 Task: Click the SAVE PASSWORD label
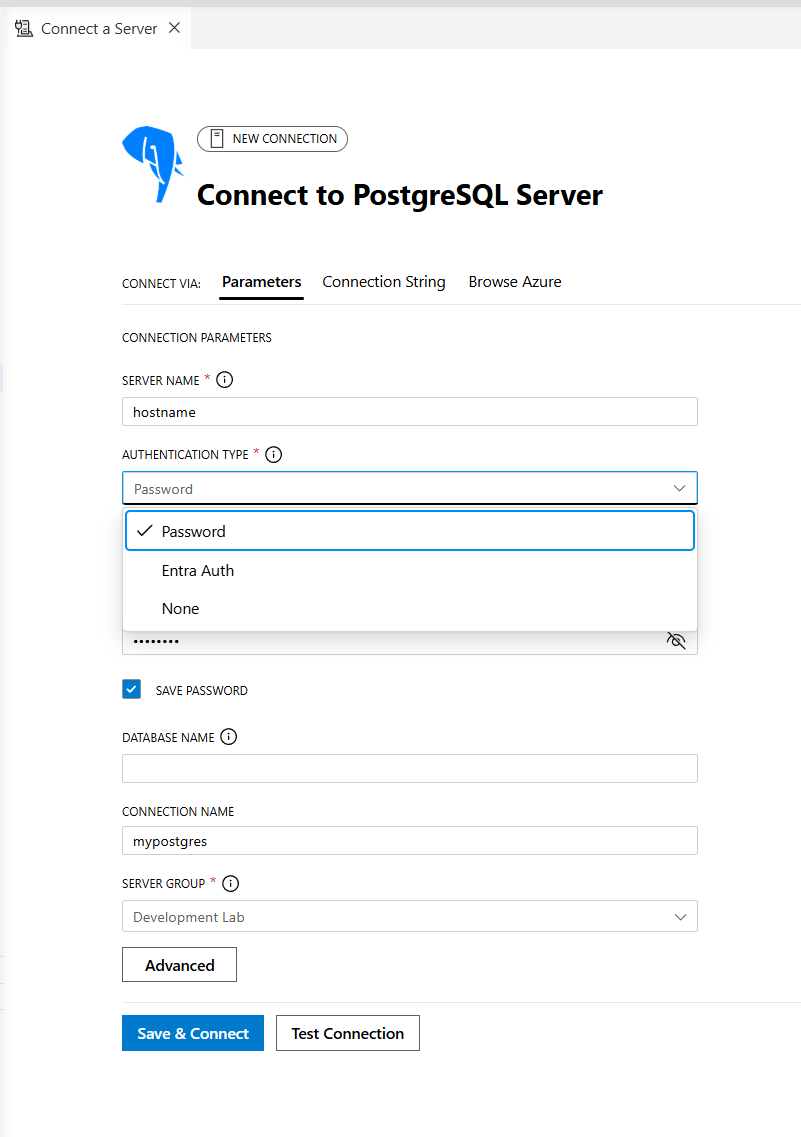pyautogui.click(x=202, y=691)
